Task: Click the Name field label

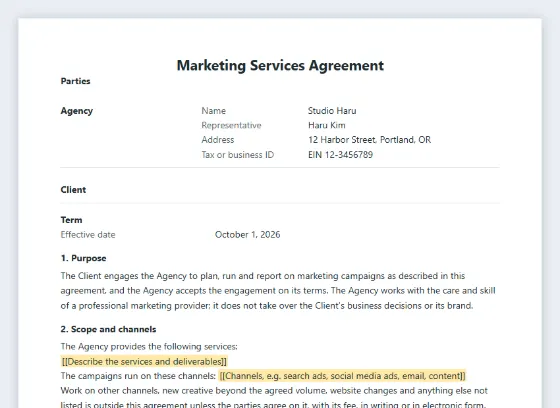Action: coord(214,111)
